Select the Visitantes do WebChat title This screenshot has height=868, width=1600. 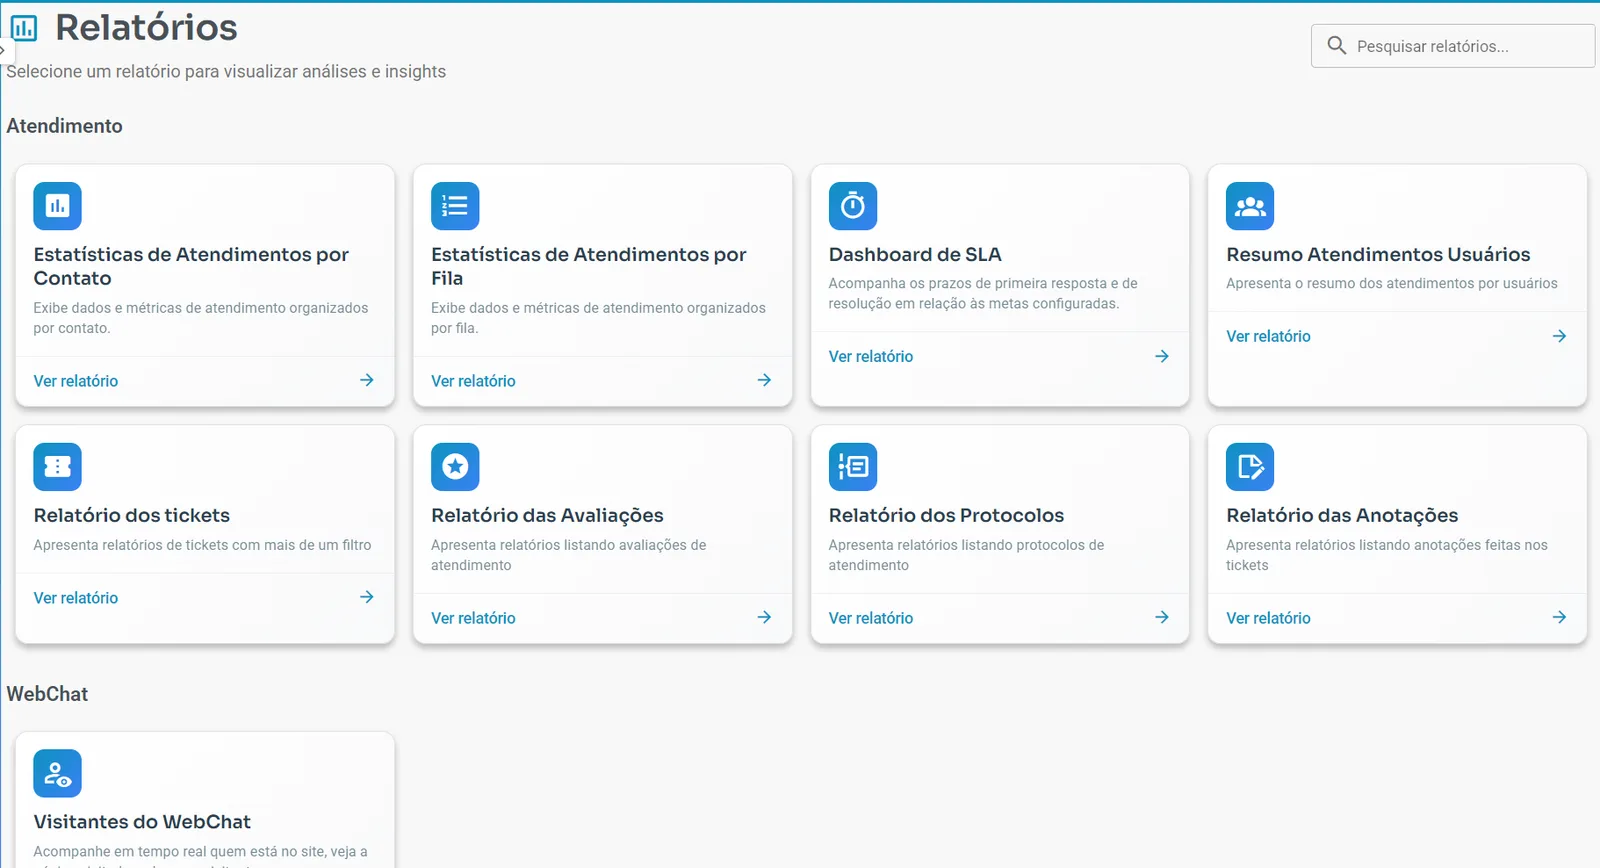pyautogui.click(x=142, y=822)
